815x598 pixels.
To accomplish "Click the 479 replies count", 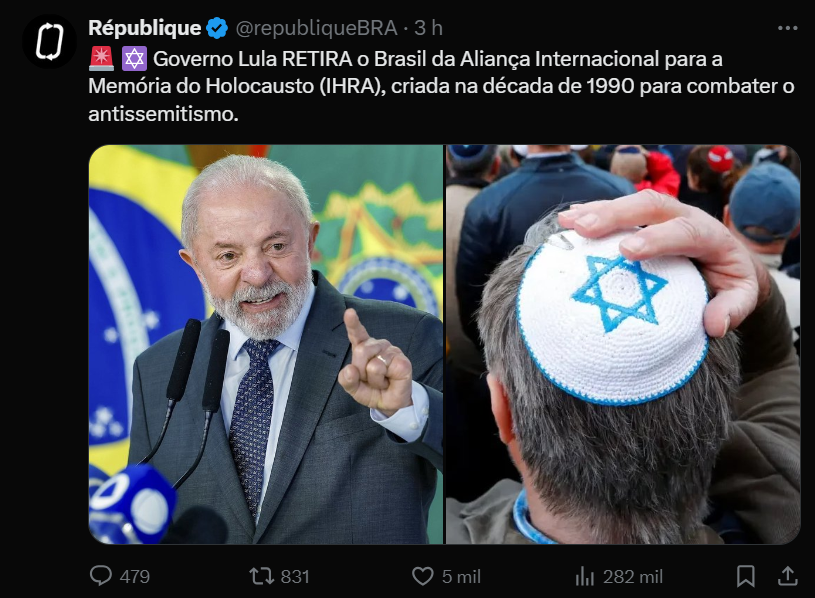I will tap(135, 577).
